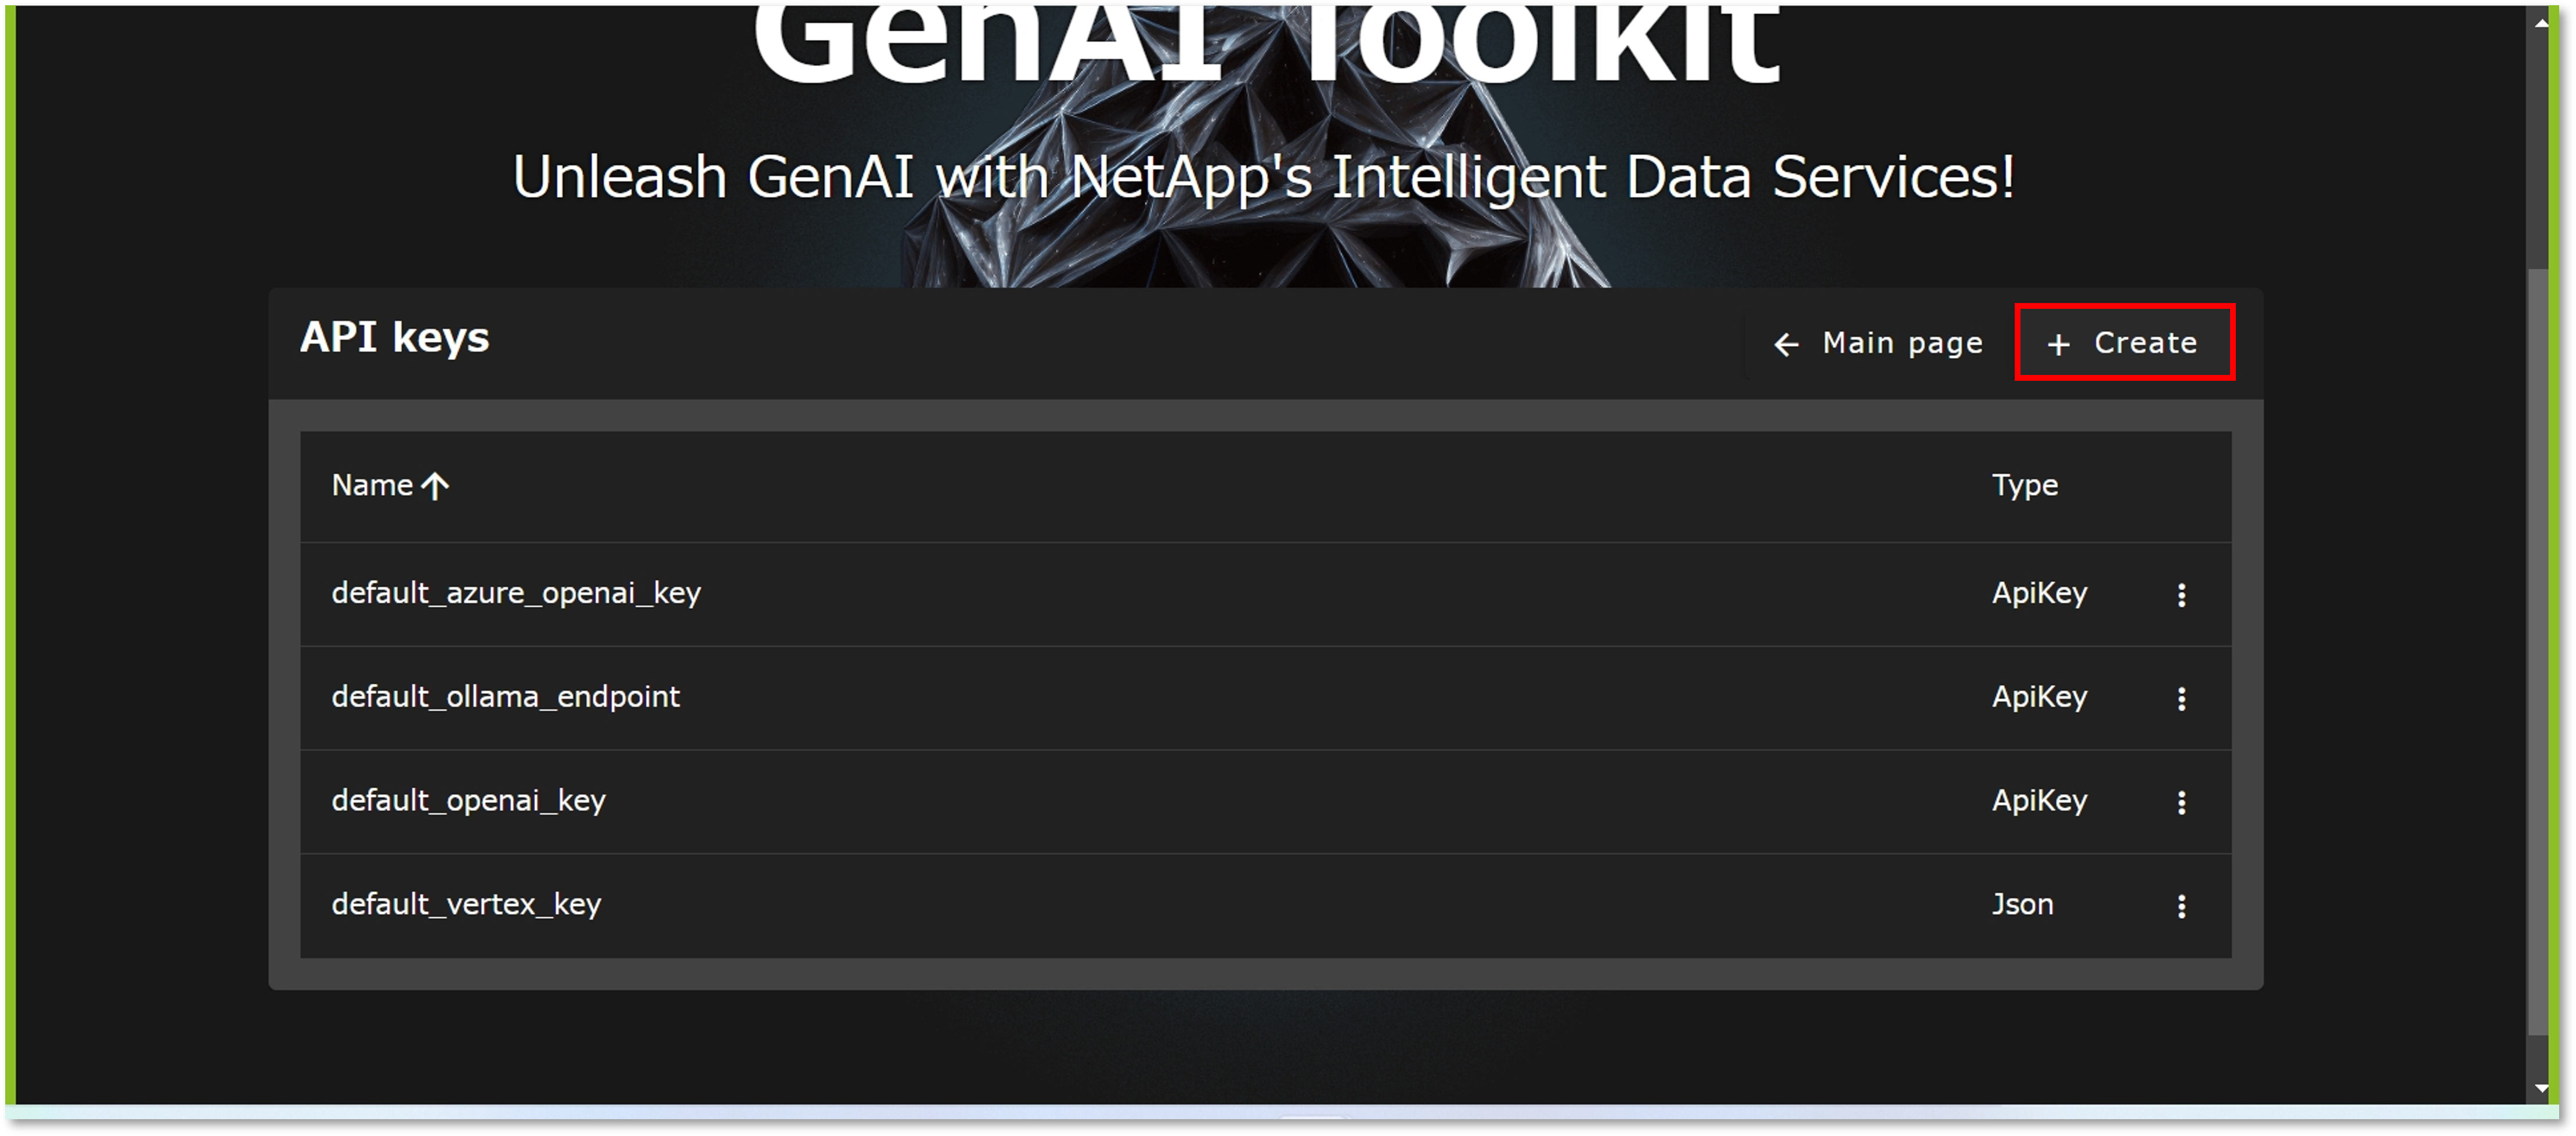Viewport: 2576px width, 1136px height.
Task: Select the default_openai_key entry
Action: click(x=468, y=801)
